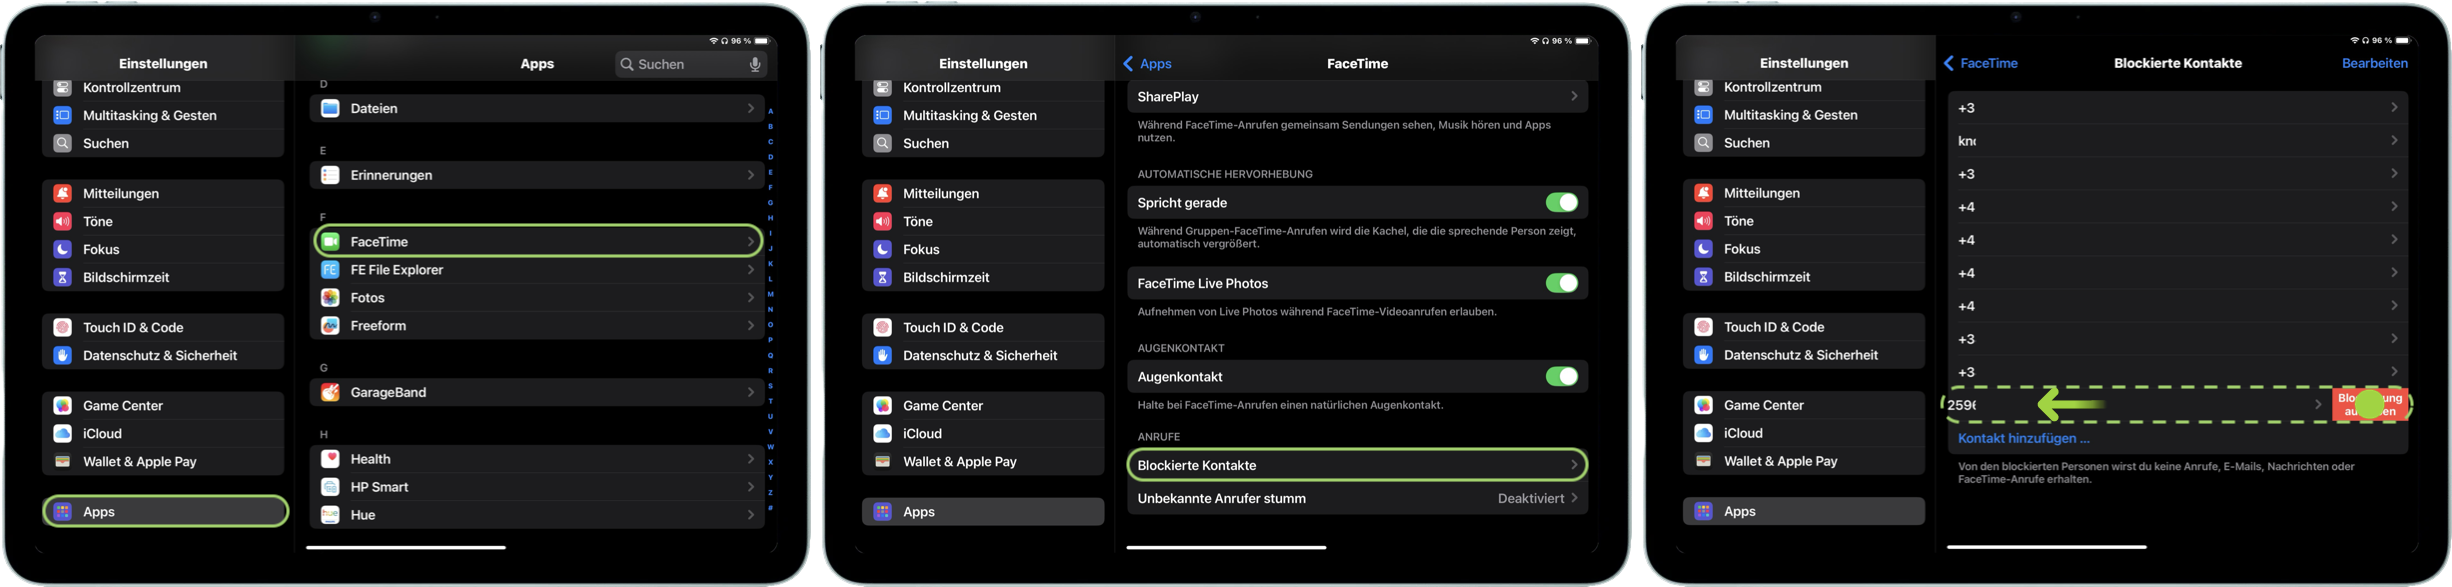The height and width of the screenshot is (587, 2452).
Task: Open the Blockierte Kontakte row
Action: click(1356, 465)
